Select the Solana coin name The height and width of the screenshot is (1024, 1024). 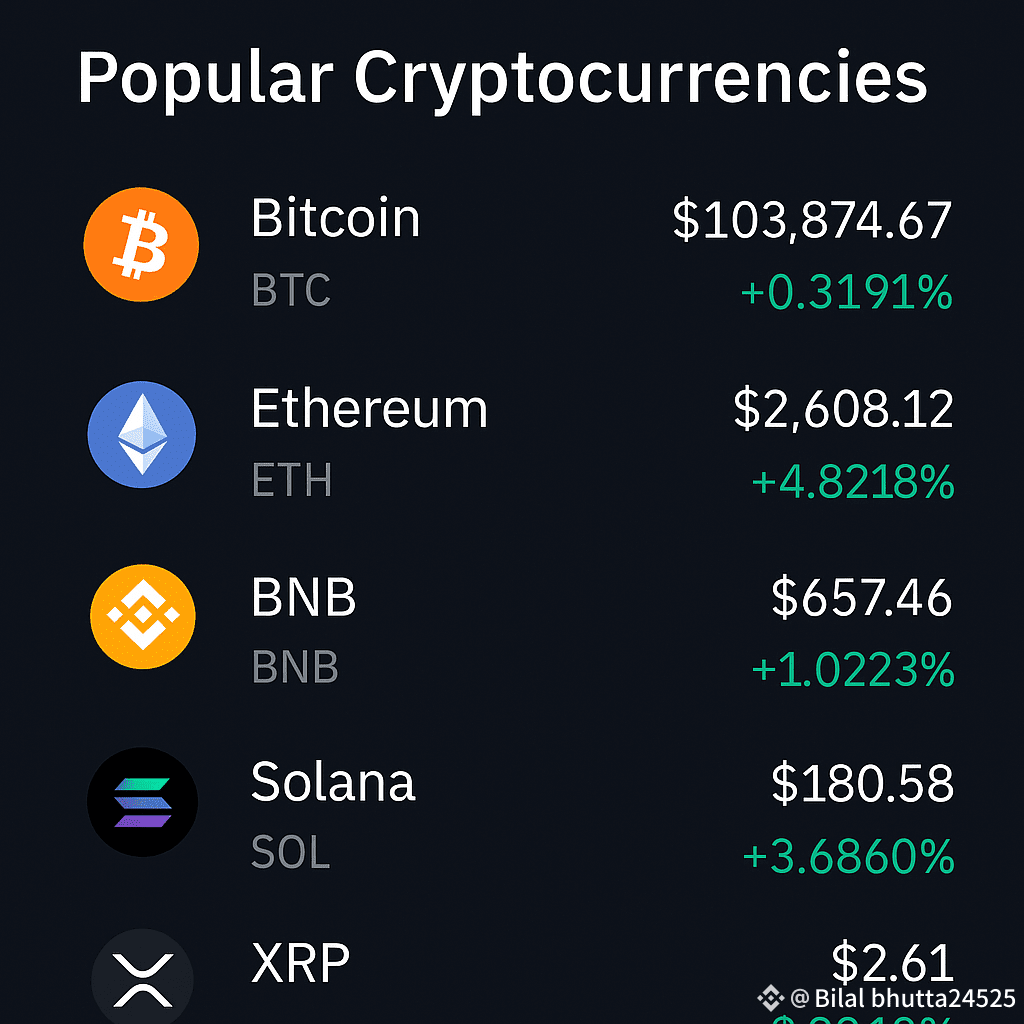332,782
